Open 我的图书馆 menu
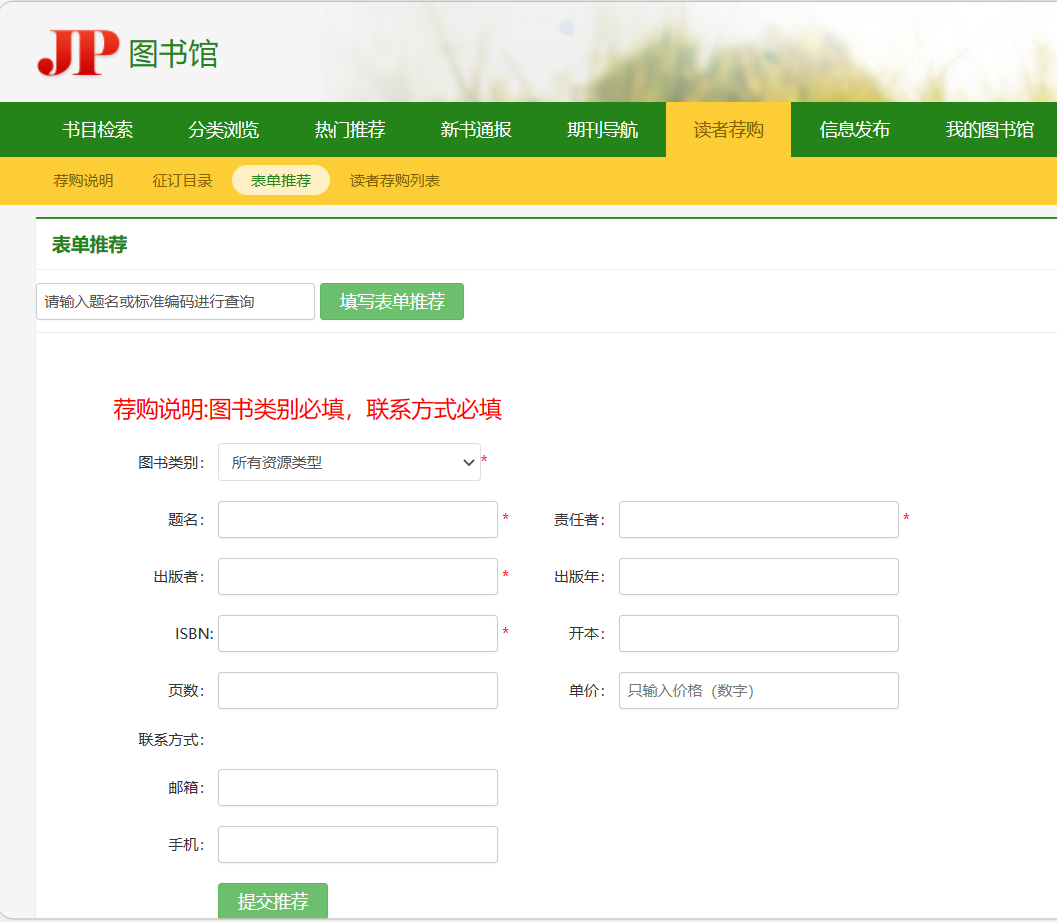Image resolution: width=1057 pixels, height=922 pixels. pyautogui.click(x=989, y=130)
